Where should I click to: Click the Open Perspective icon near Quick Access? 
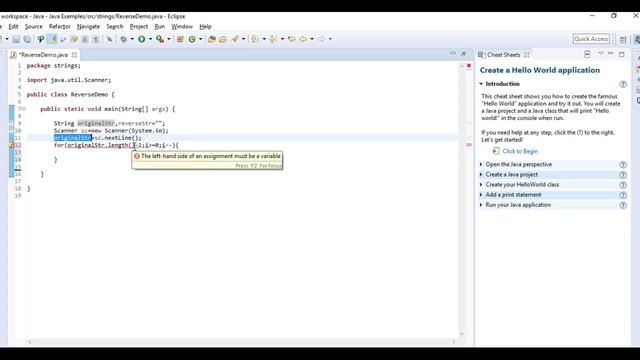(623, 39)
